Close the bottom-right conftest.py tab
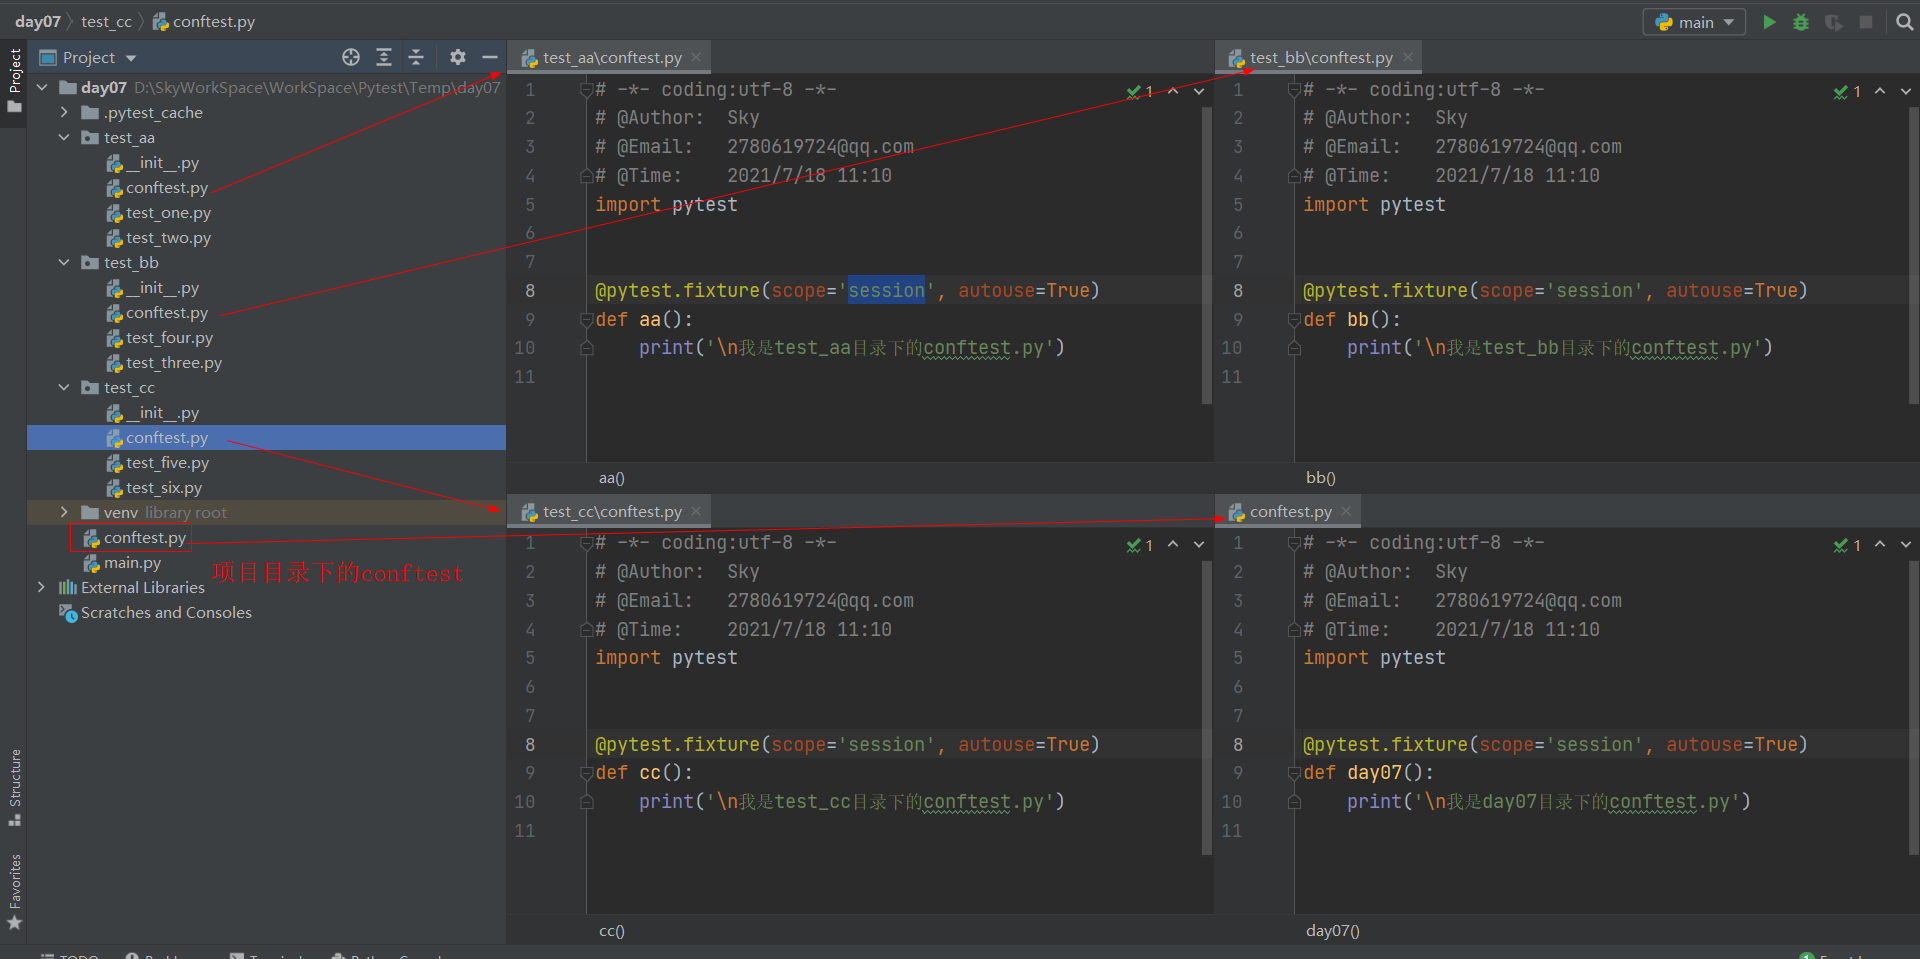 coord(1346,511)
